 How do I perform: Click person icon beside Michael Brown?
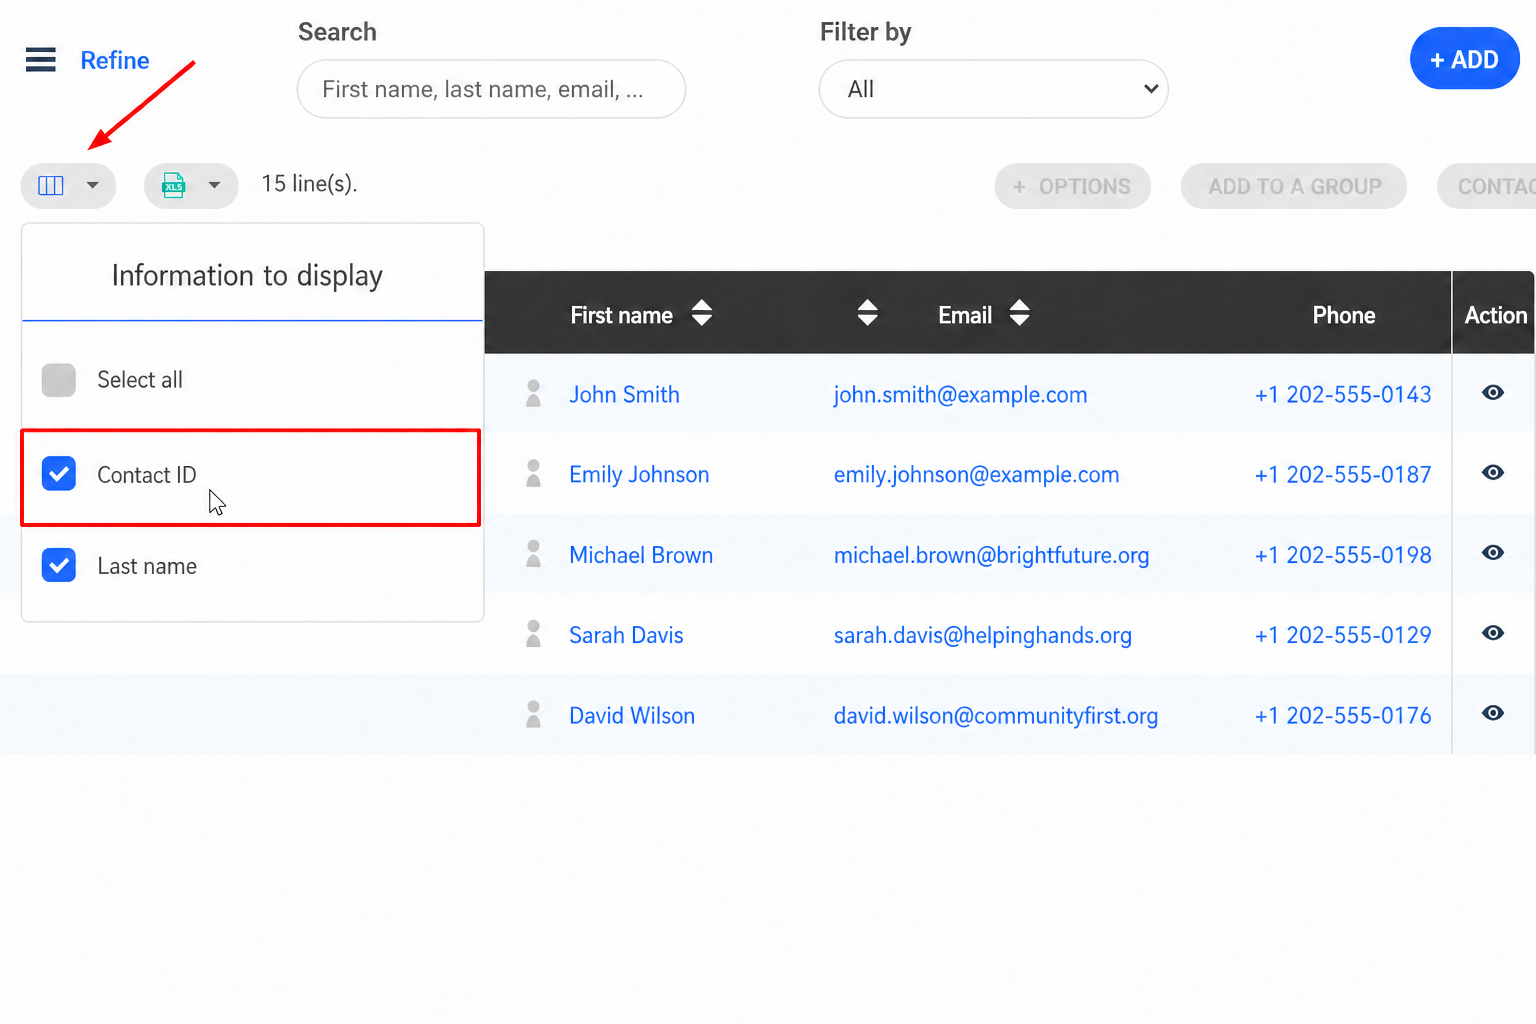pyautogui.click(x=534, y=553)
